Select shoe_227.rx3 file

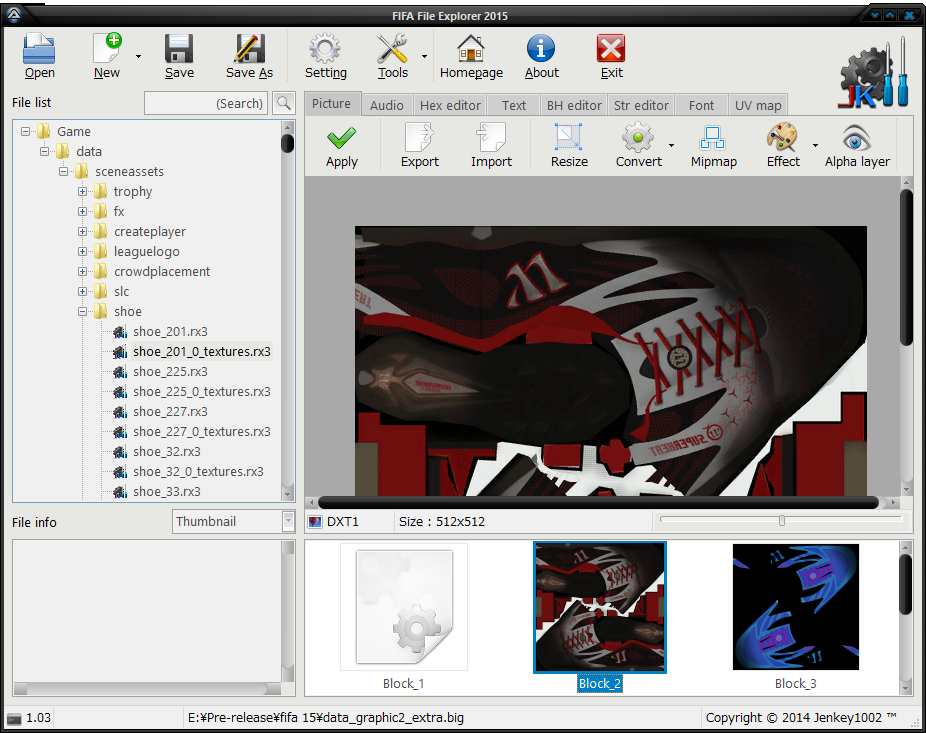point(170,412)
